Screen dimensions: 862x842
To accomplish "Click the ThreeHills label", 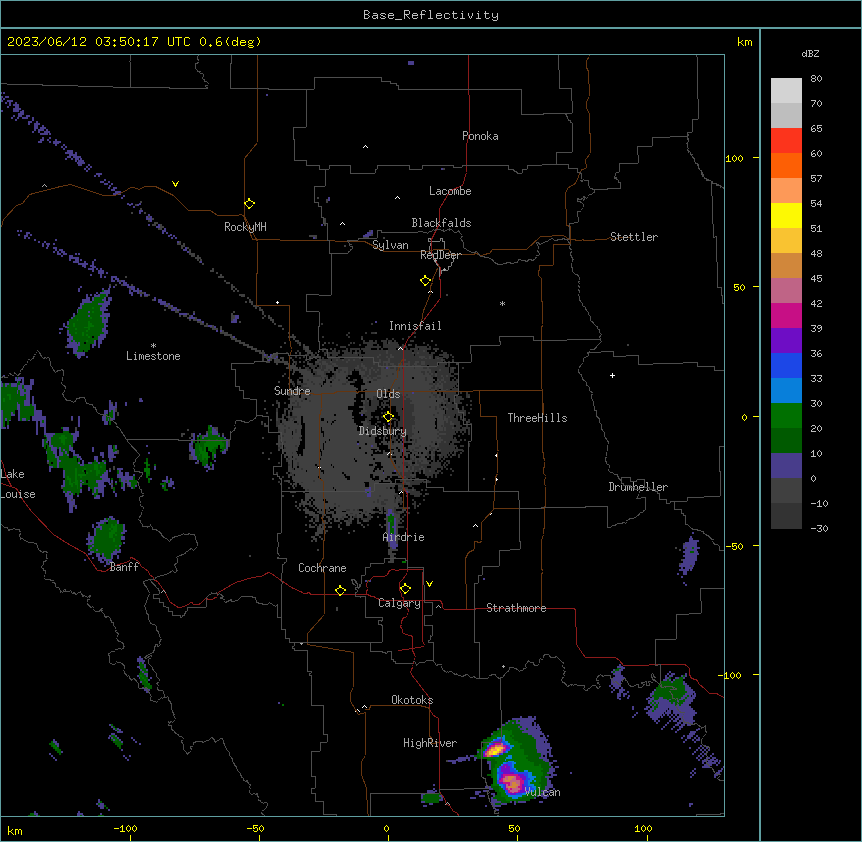I will tap(537, 418).
